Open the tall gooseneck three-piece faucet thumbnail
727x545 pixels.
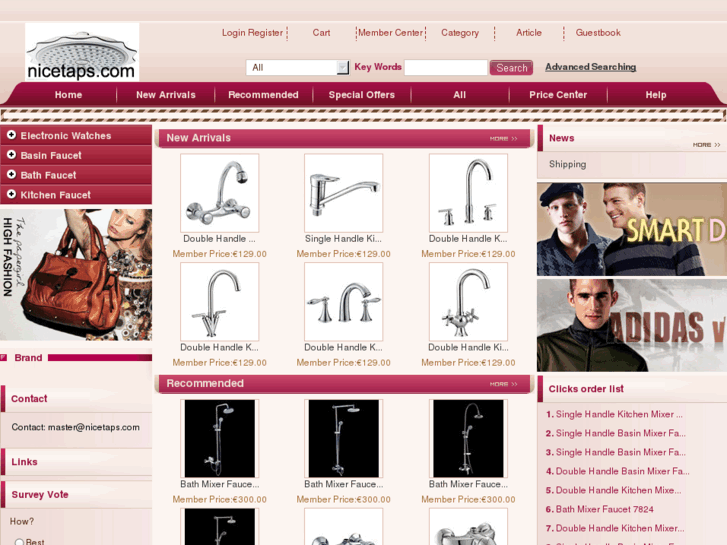click(468, 193)
